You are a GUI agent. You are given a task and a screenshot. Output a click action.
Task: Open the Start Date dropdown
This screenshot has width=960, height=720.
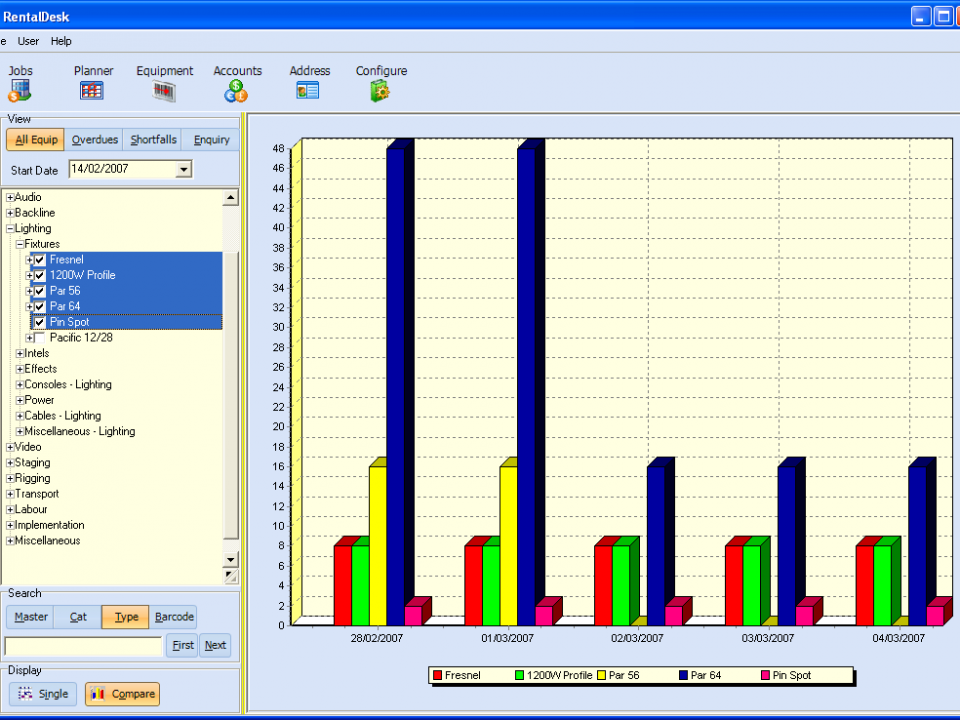[x=182, y=170]
